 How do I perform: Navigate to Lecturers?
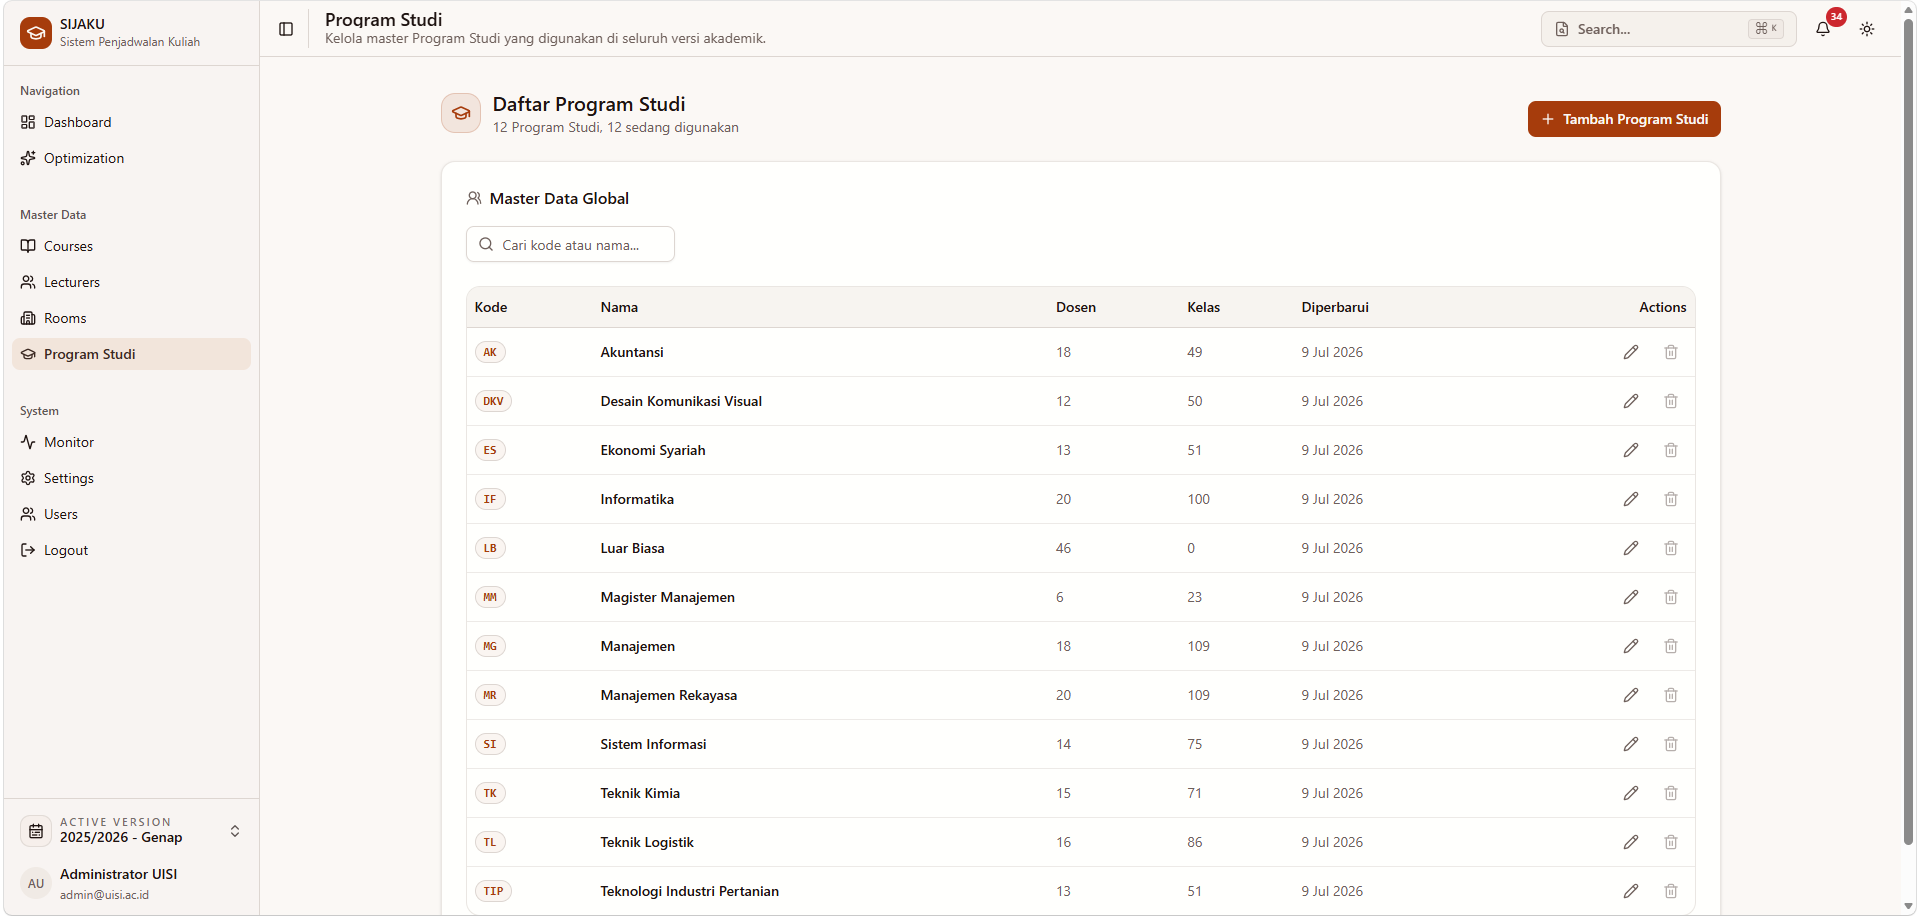pos(131,282)
